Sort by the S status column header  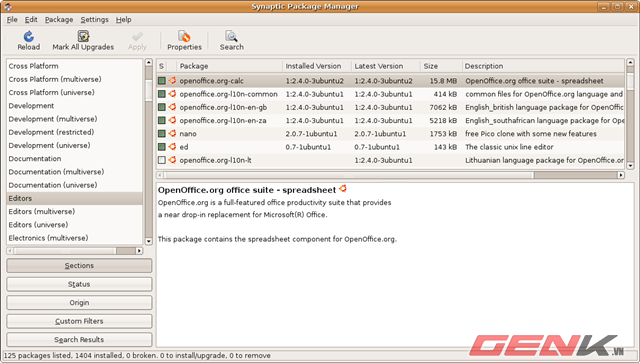(x=161, y=66)
